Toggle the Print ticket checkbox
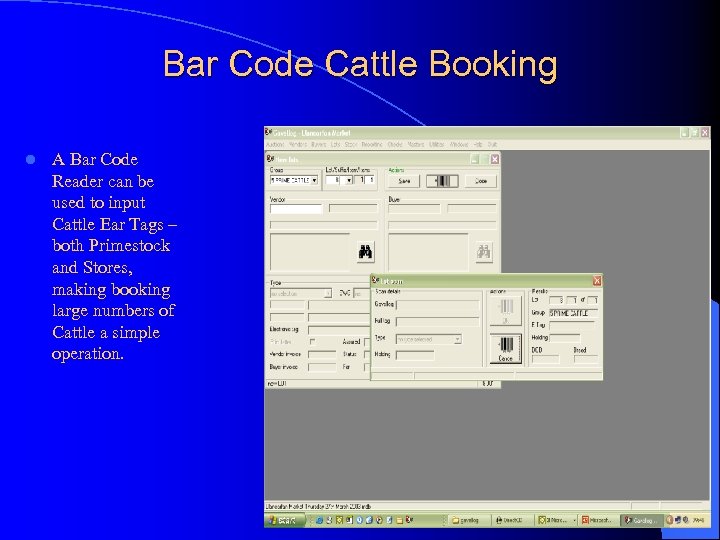Image resolution: width=720 pixels, height=540 pixels. point(313,342)
